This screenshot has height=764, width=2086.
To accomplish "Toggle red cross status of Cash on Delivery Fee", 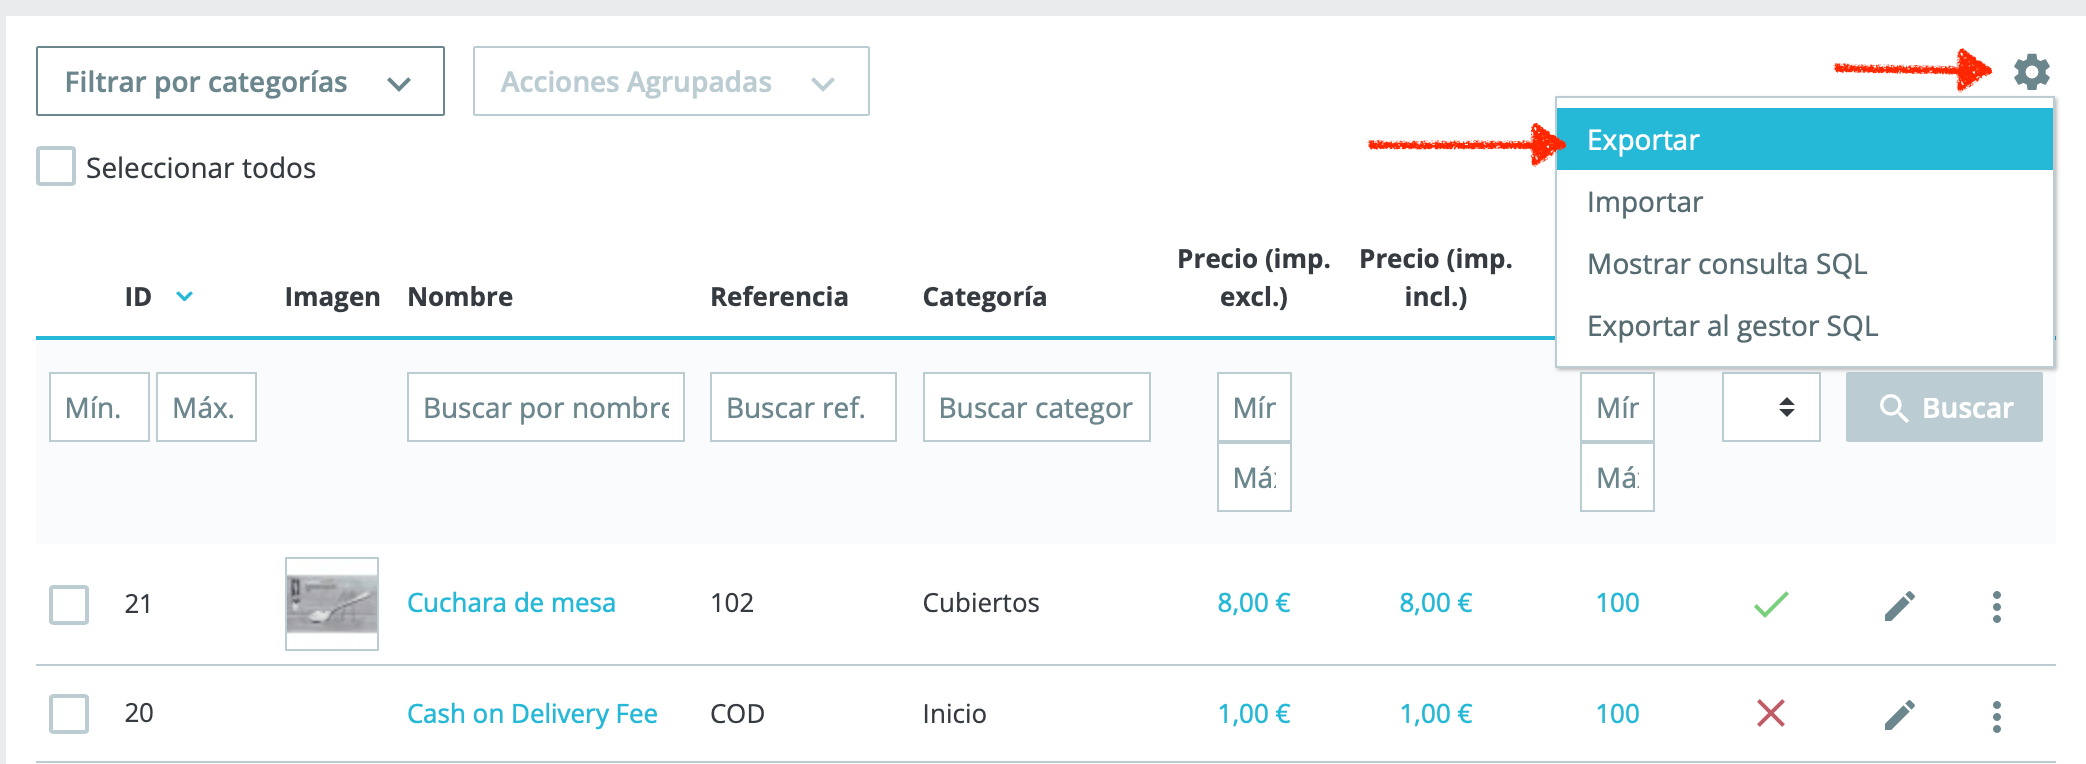I will 1771,714.
